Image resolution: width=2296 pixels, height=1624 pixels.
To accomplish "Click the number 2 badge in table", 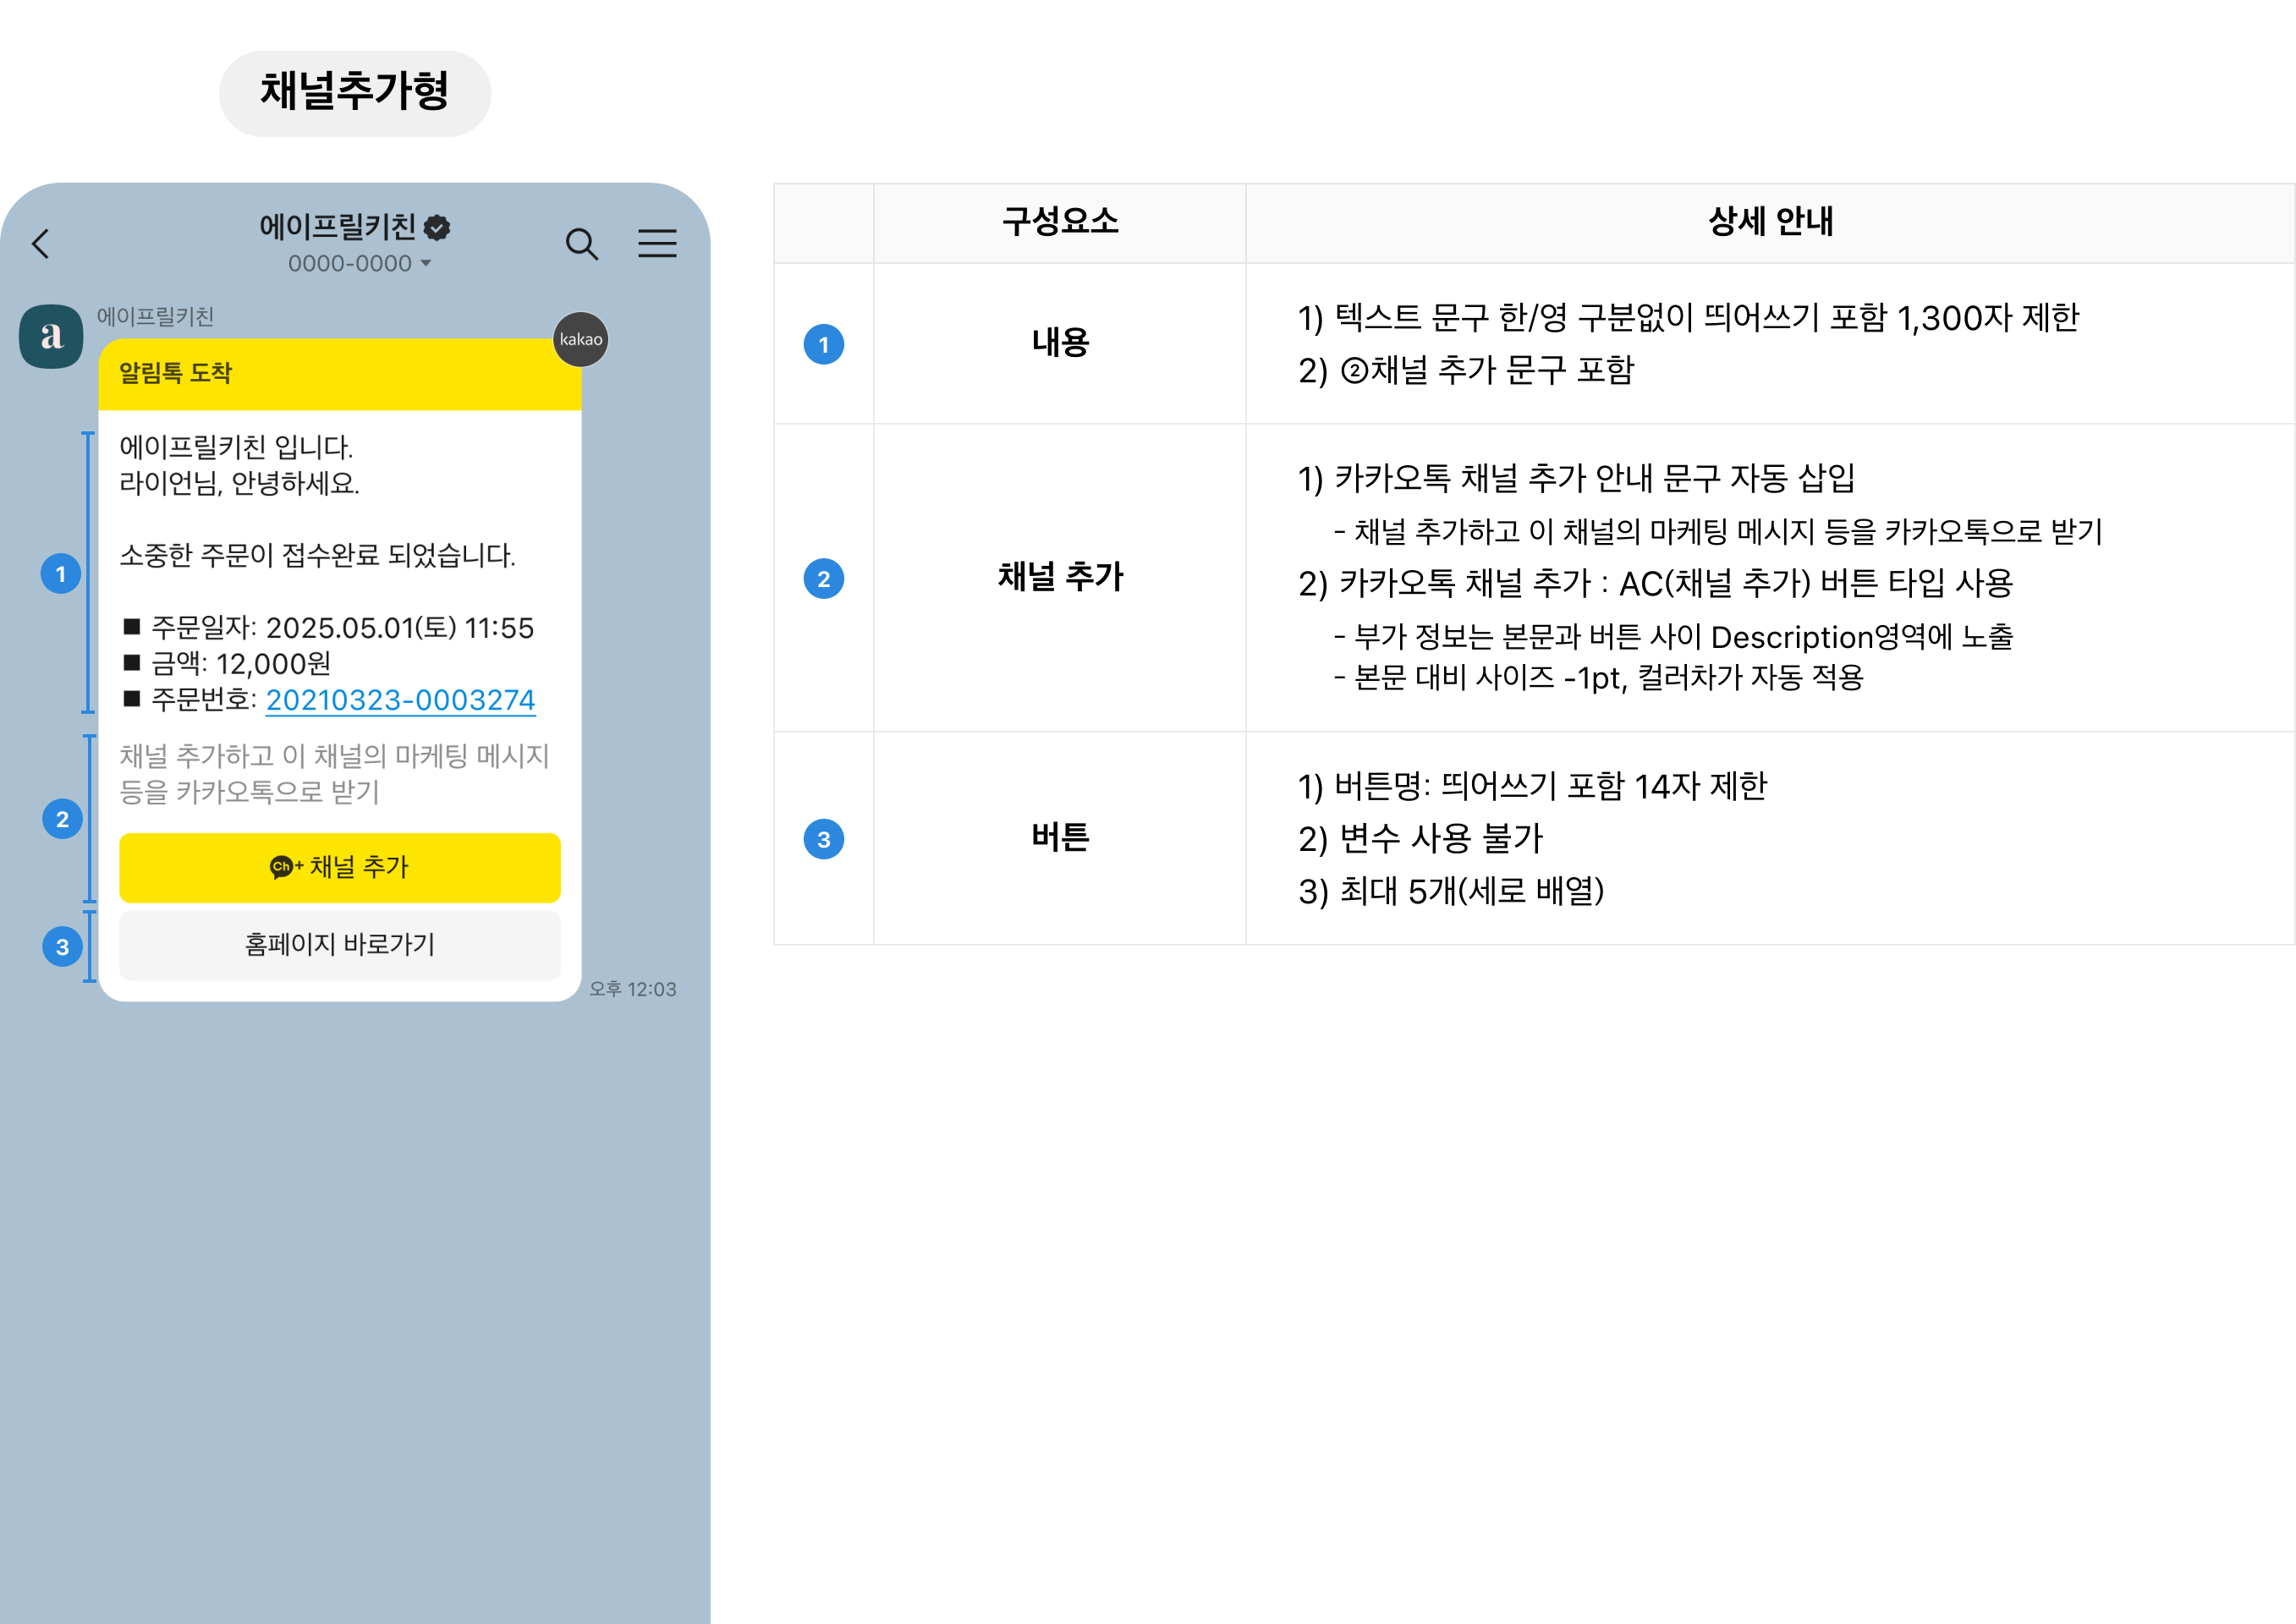I will pyautogui.click(x=823, y=578).
